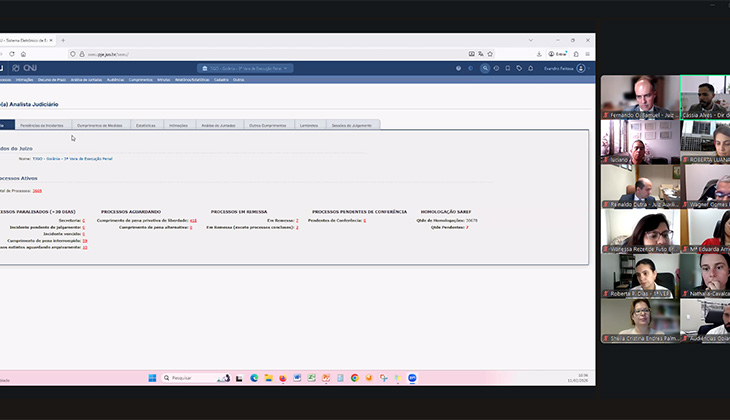Click the bookmark icon in blue header
Image resolution: width=730 pixels, height=420 pixels.
pyautogui.click(x=508, y=68)
